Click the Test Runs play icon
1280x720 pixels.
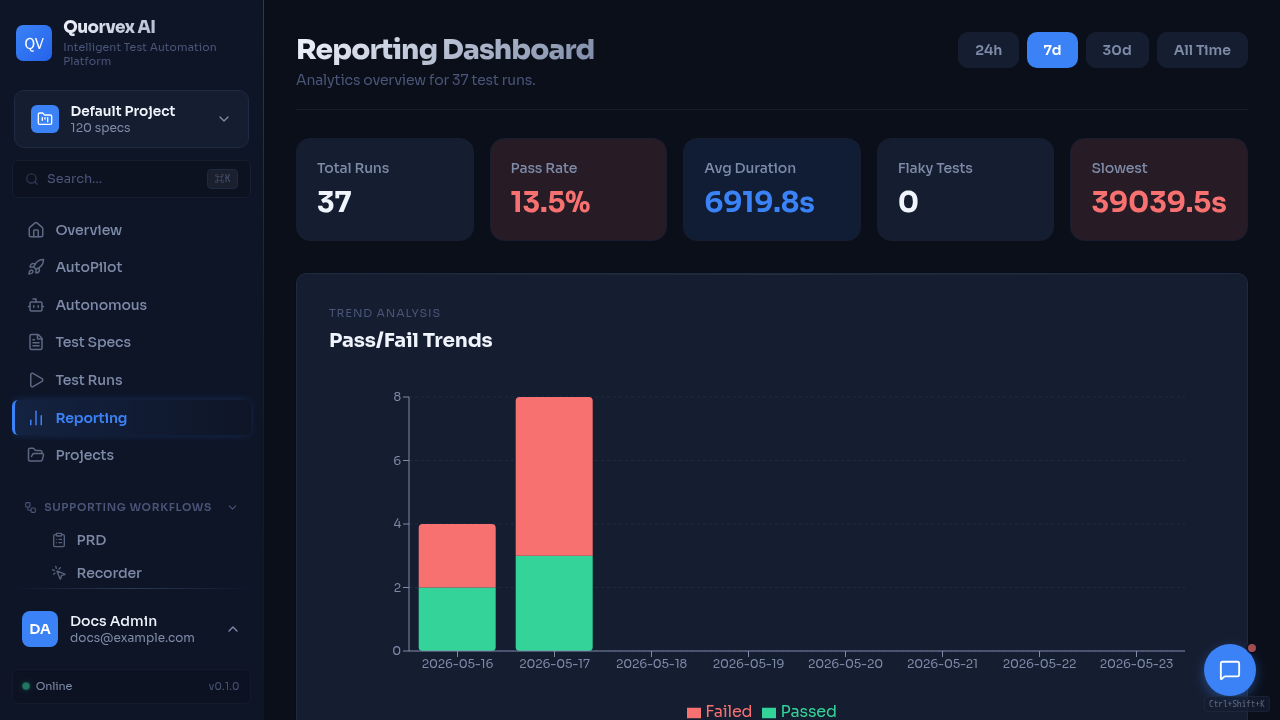coord(36,380)
